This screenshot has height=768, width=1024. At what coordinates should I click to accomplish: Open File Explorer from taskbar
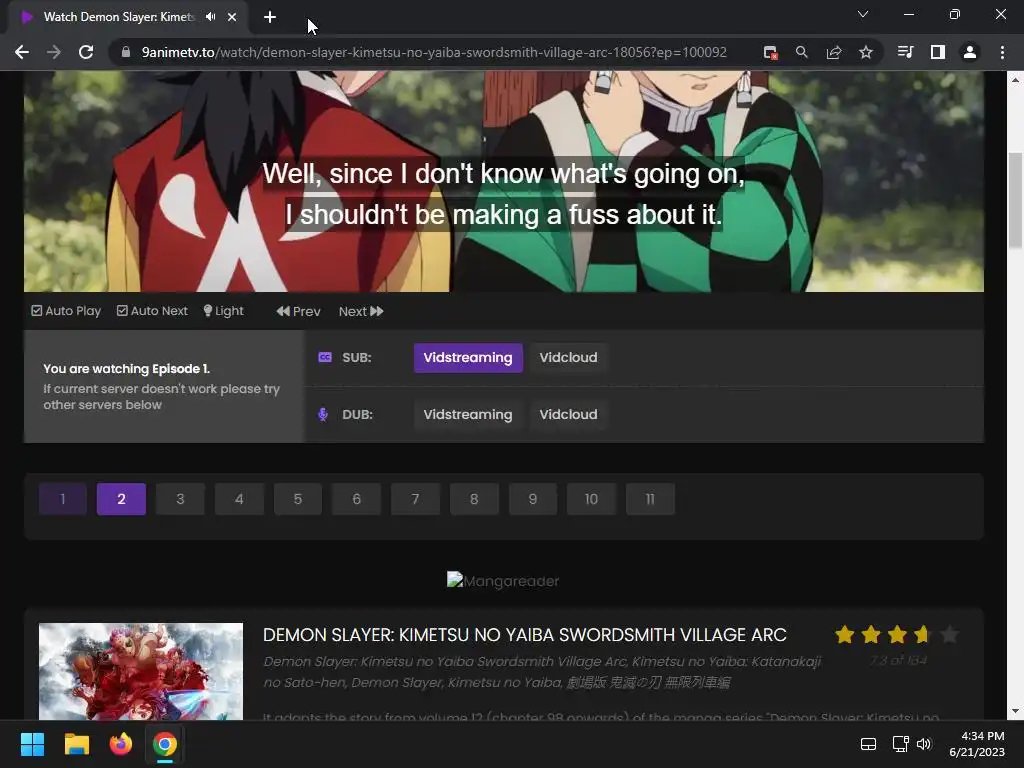(x=76, y=744)
